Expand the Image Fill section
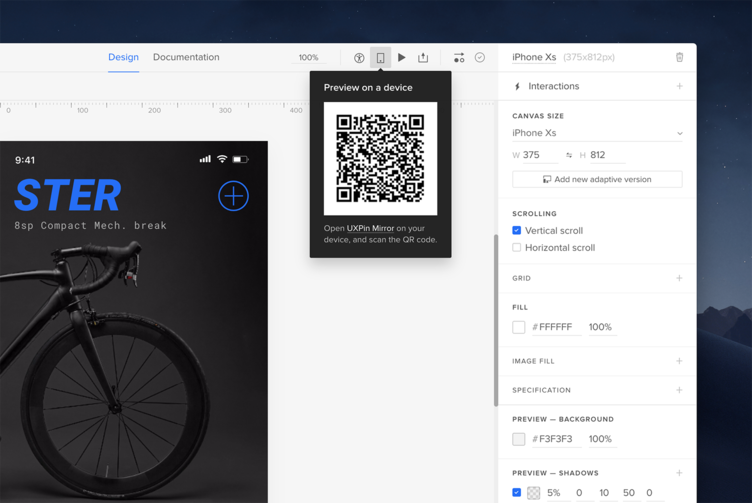The width and height of the screenshot is (752, 503). (x=679, y=361)
